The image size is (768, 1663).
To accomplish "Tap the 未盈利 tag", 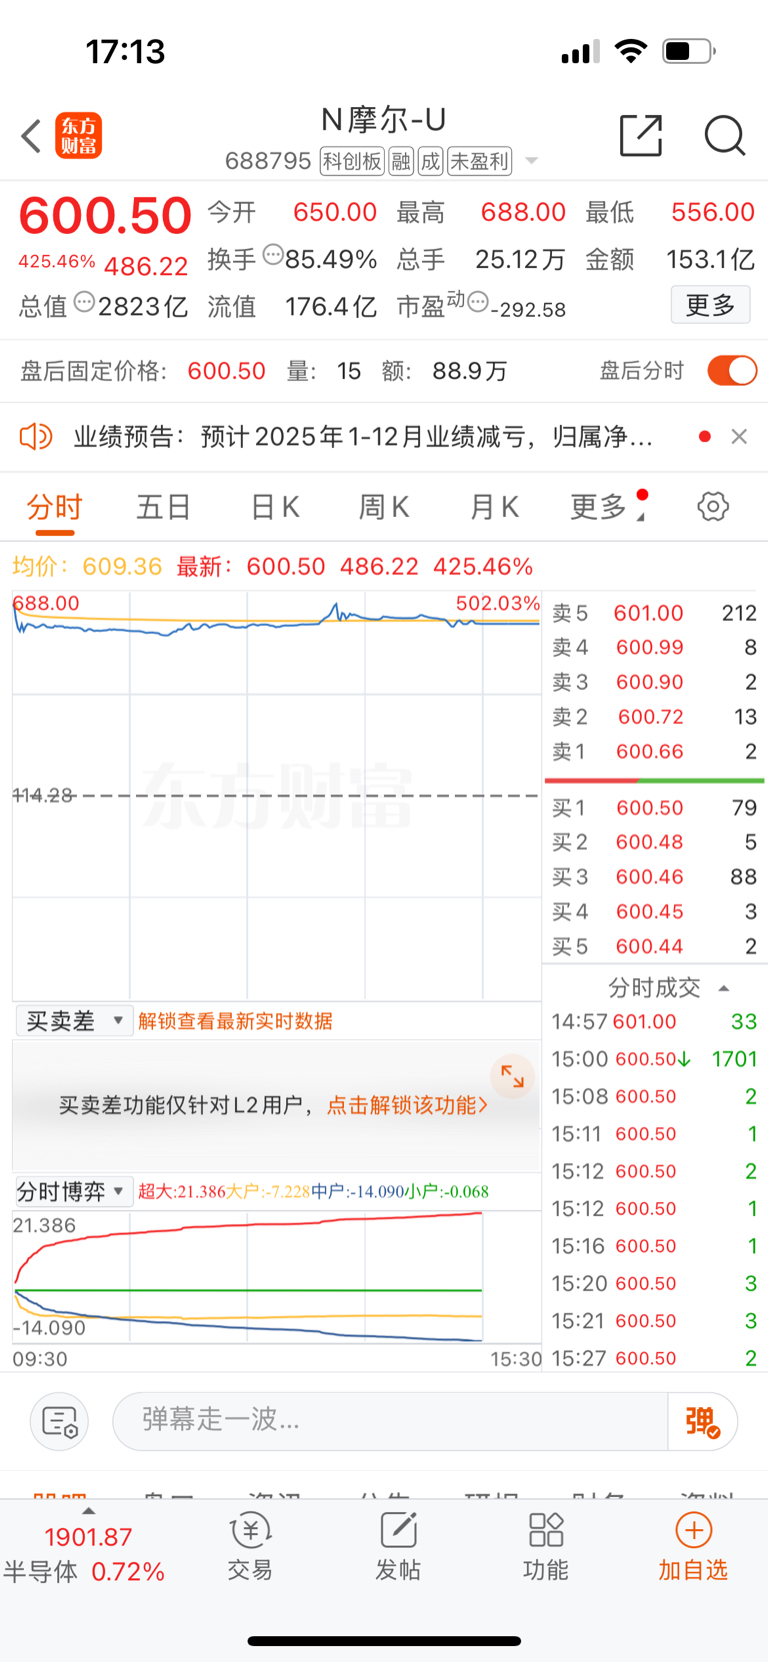I will pyautogui.click(x=480, y=161).
